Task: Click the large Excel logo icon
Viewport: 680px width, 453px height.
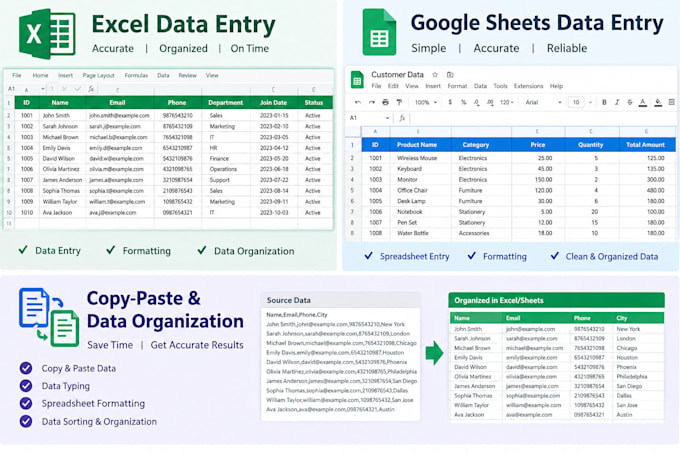Action: click(47, 34)
